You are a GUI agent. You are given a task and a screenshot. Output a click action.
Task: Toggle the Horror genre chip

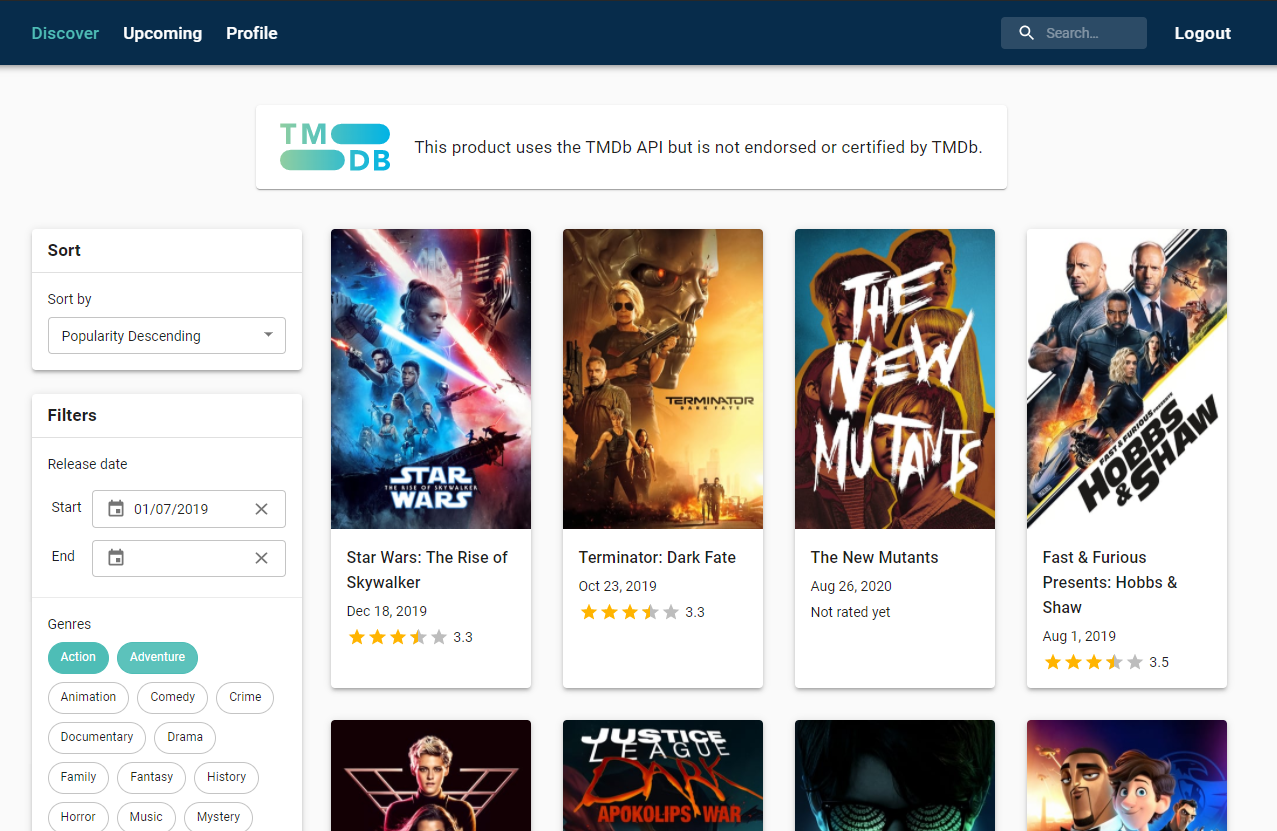(78, 817)
